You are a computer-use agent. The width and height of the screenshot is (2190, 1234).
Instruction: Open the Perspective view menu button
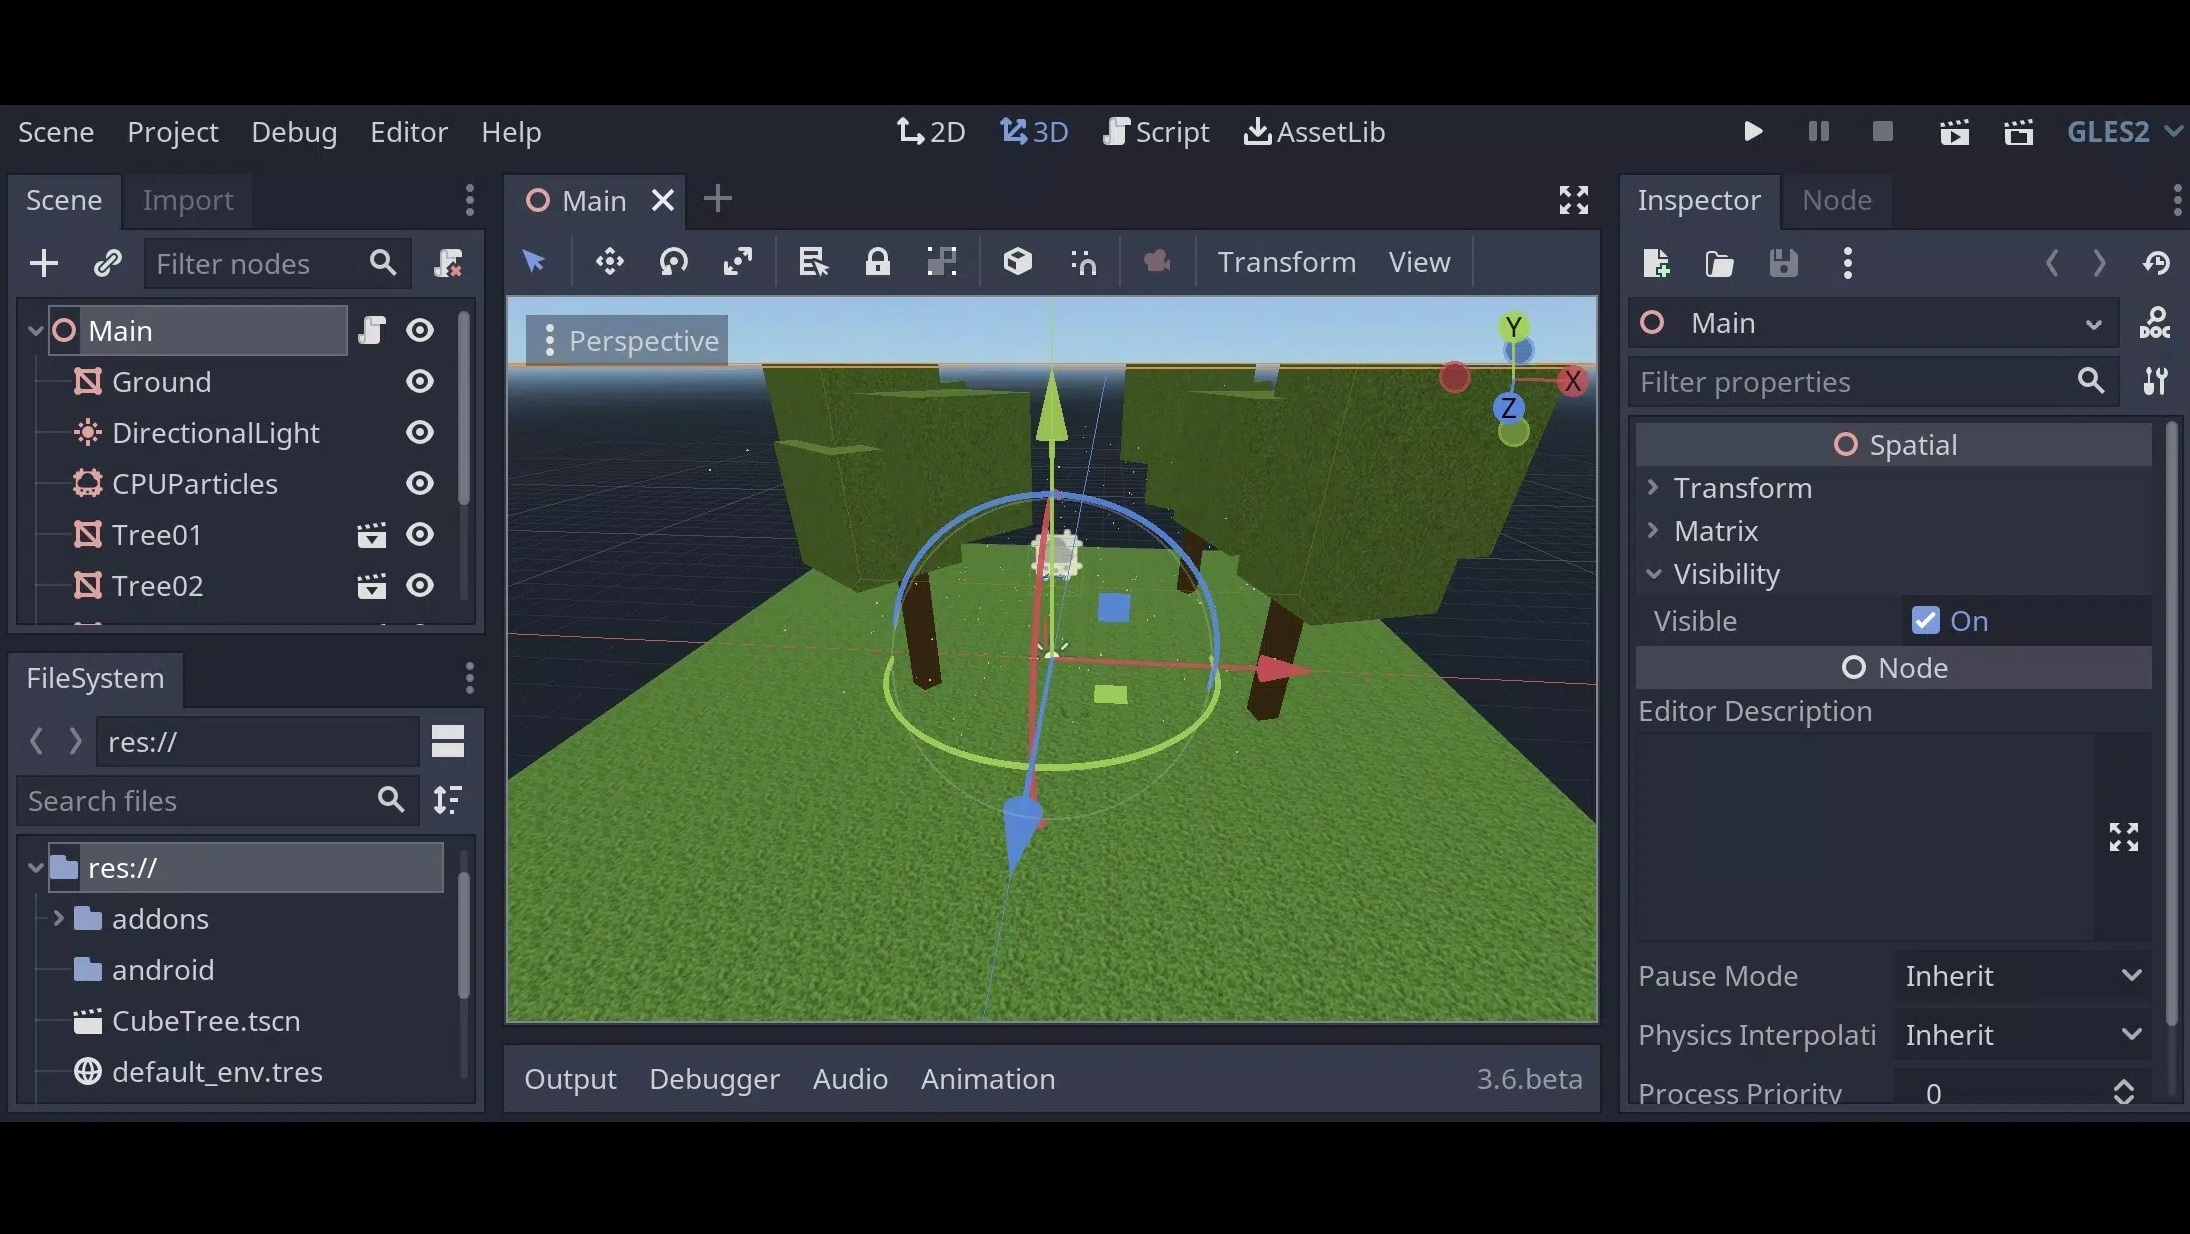pos(628,341)
